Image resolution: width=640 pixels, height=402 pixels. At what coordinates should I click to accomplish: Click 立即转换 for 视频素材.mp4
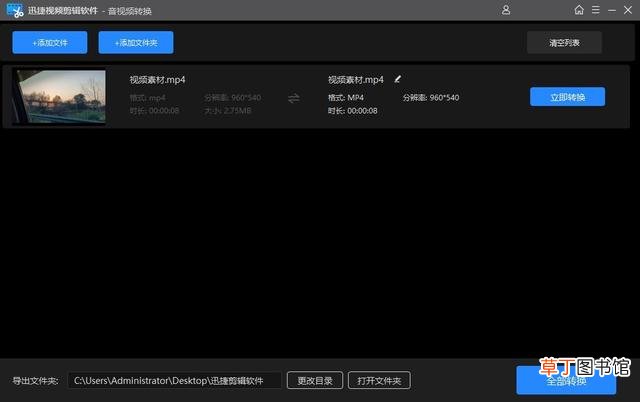(x=567, y=97)
